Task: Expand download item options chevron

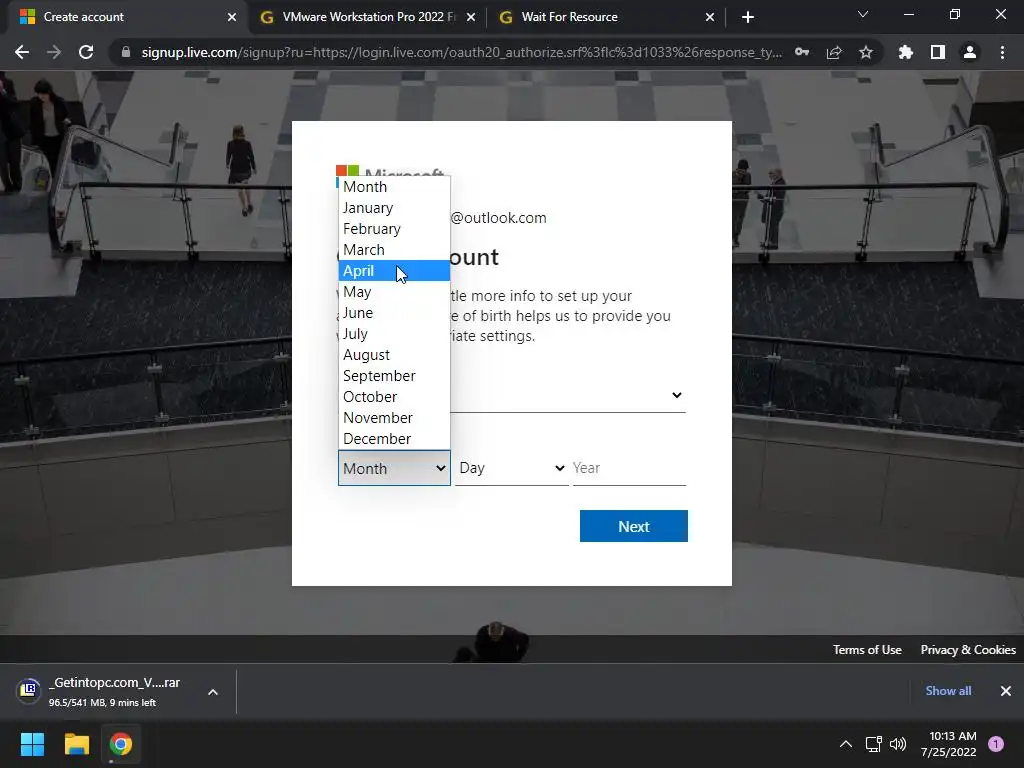Action: (x=213, y=692)
